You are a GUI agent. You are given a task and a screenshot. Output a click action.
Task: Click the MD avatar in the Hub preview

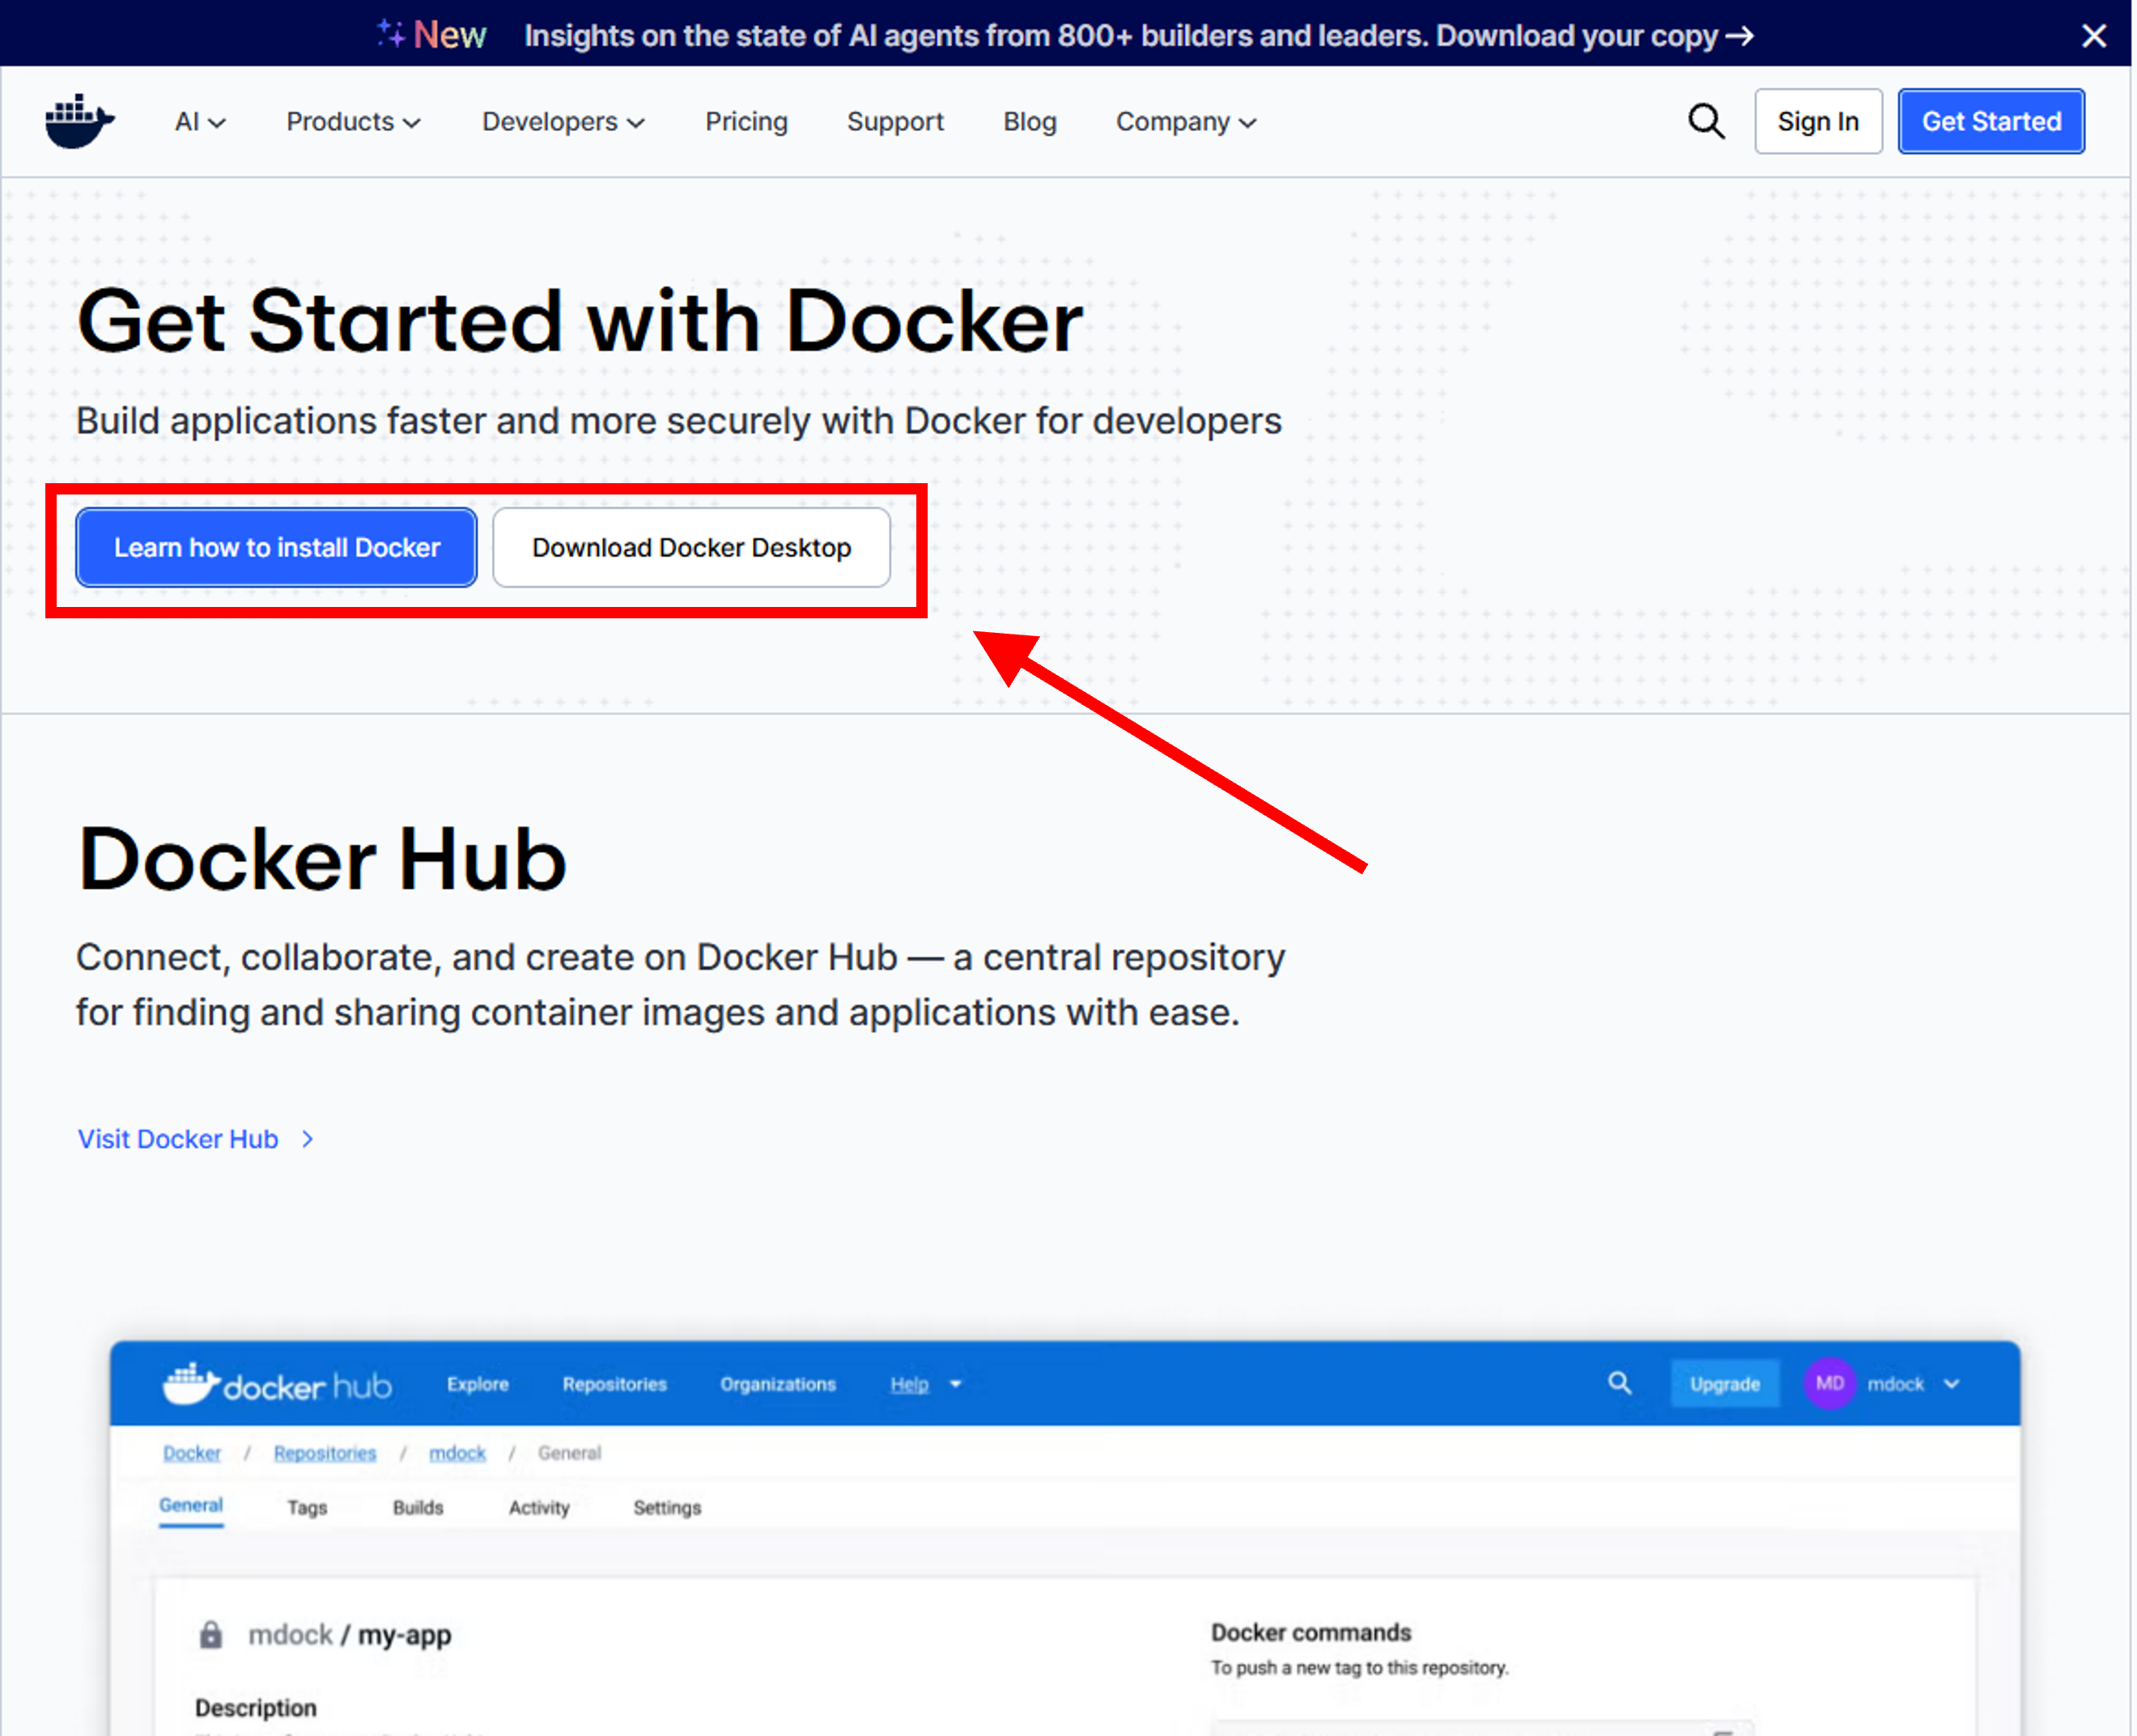point(1829,1383)
